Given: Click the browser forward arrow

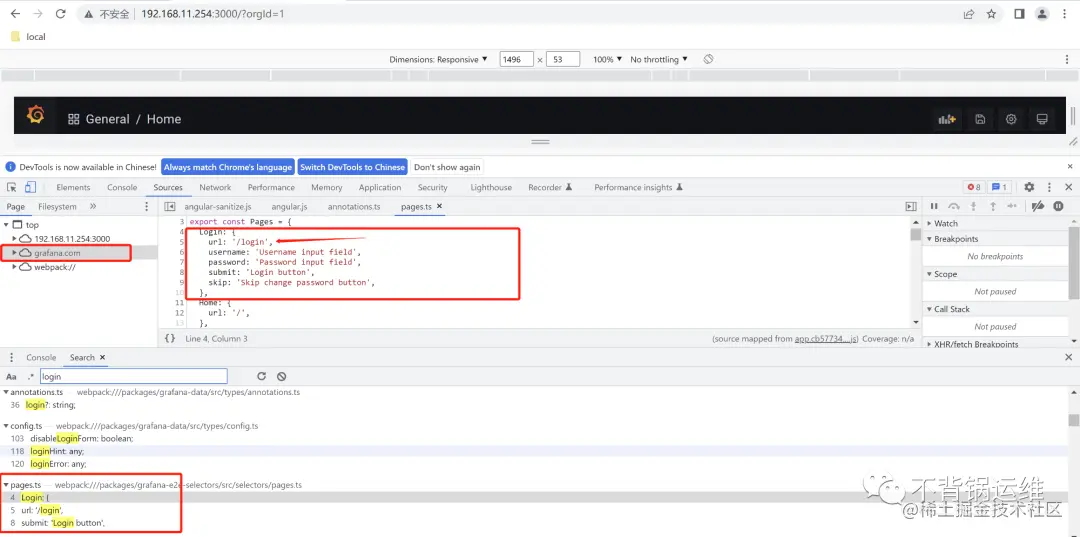Looking at the screenshot, I should [x=38, y=14].
